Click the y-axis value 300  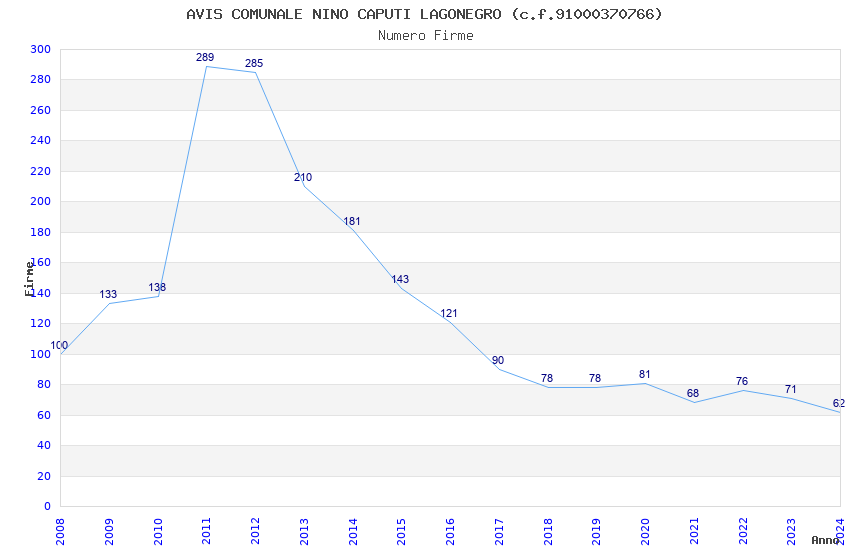40,49
